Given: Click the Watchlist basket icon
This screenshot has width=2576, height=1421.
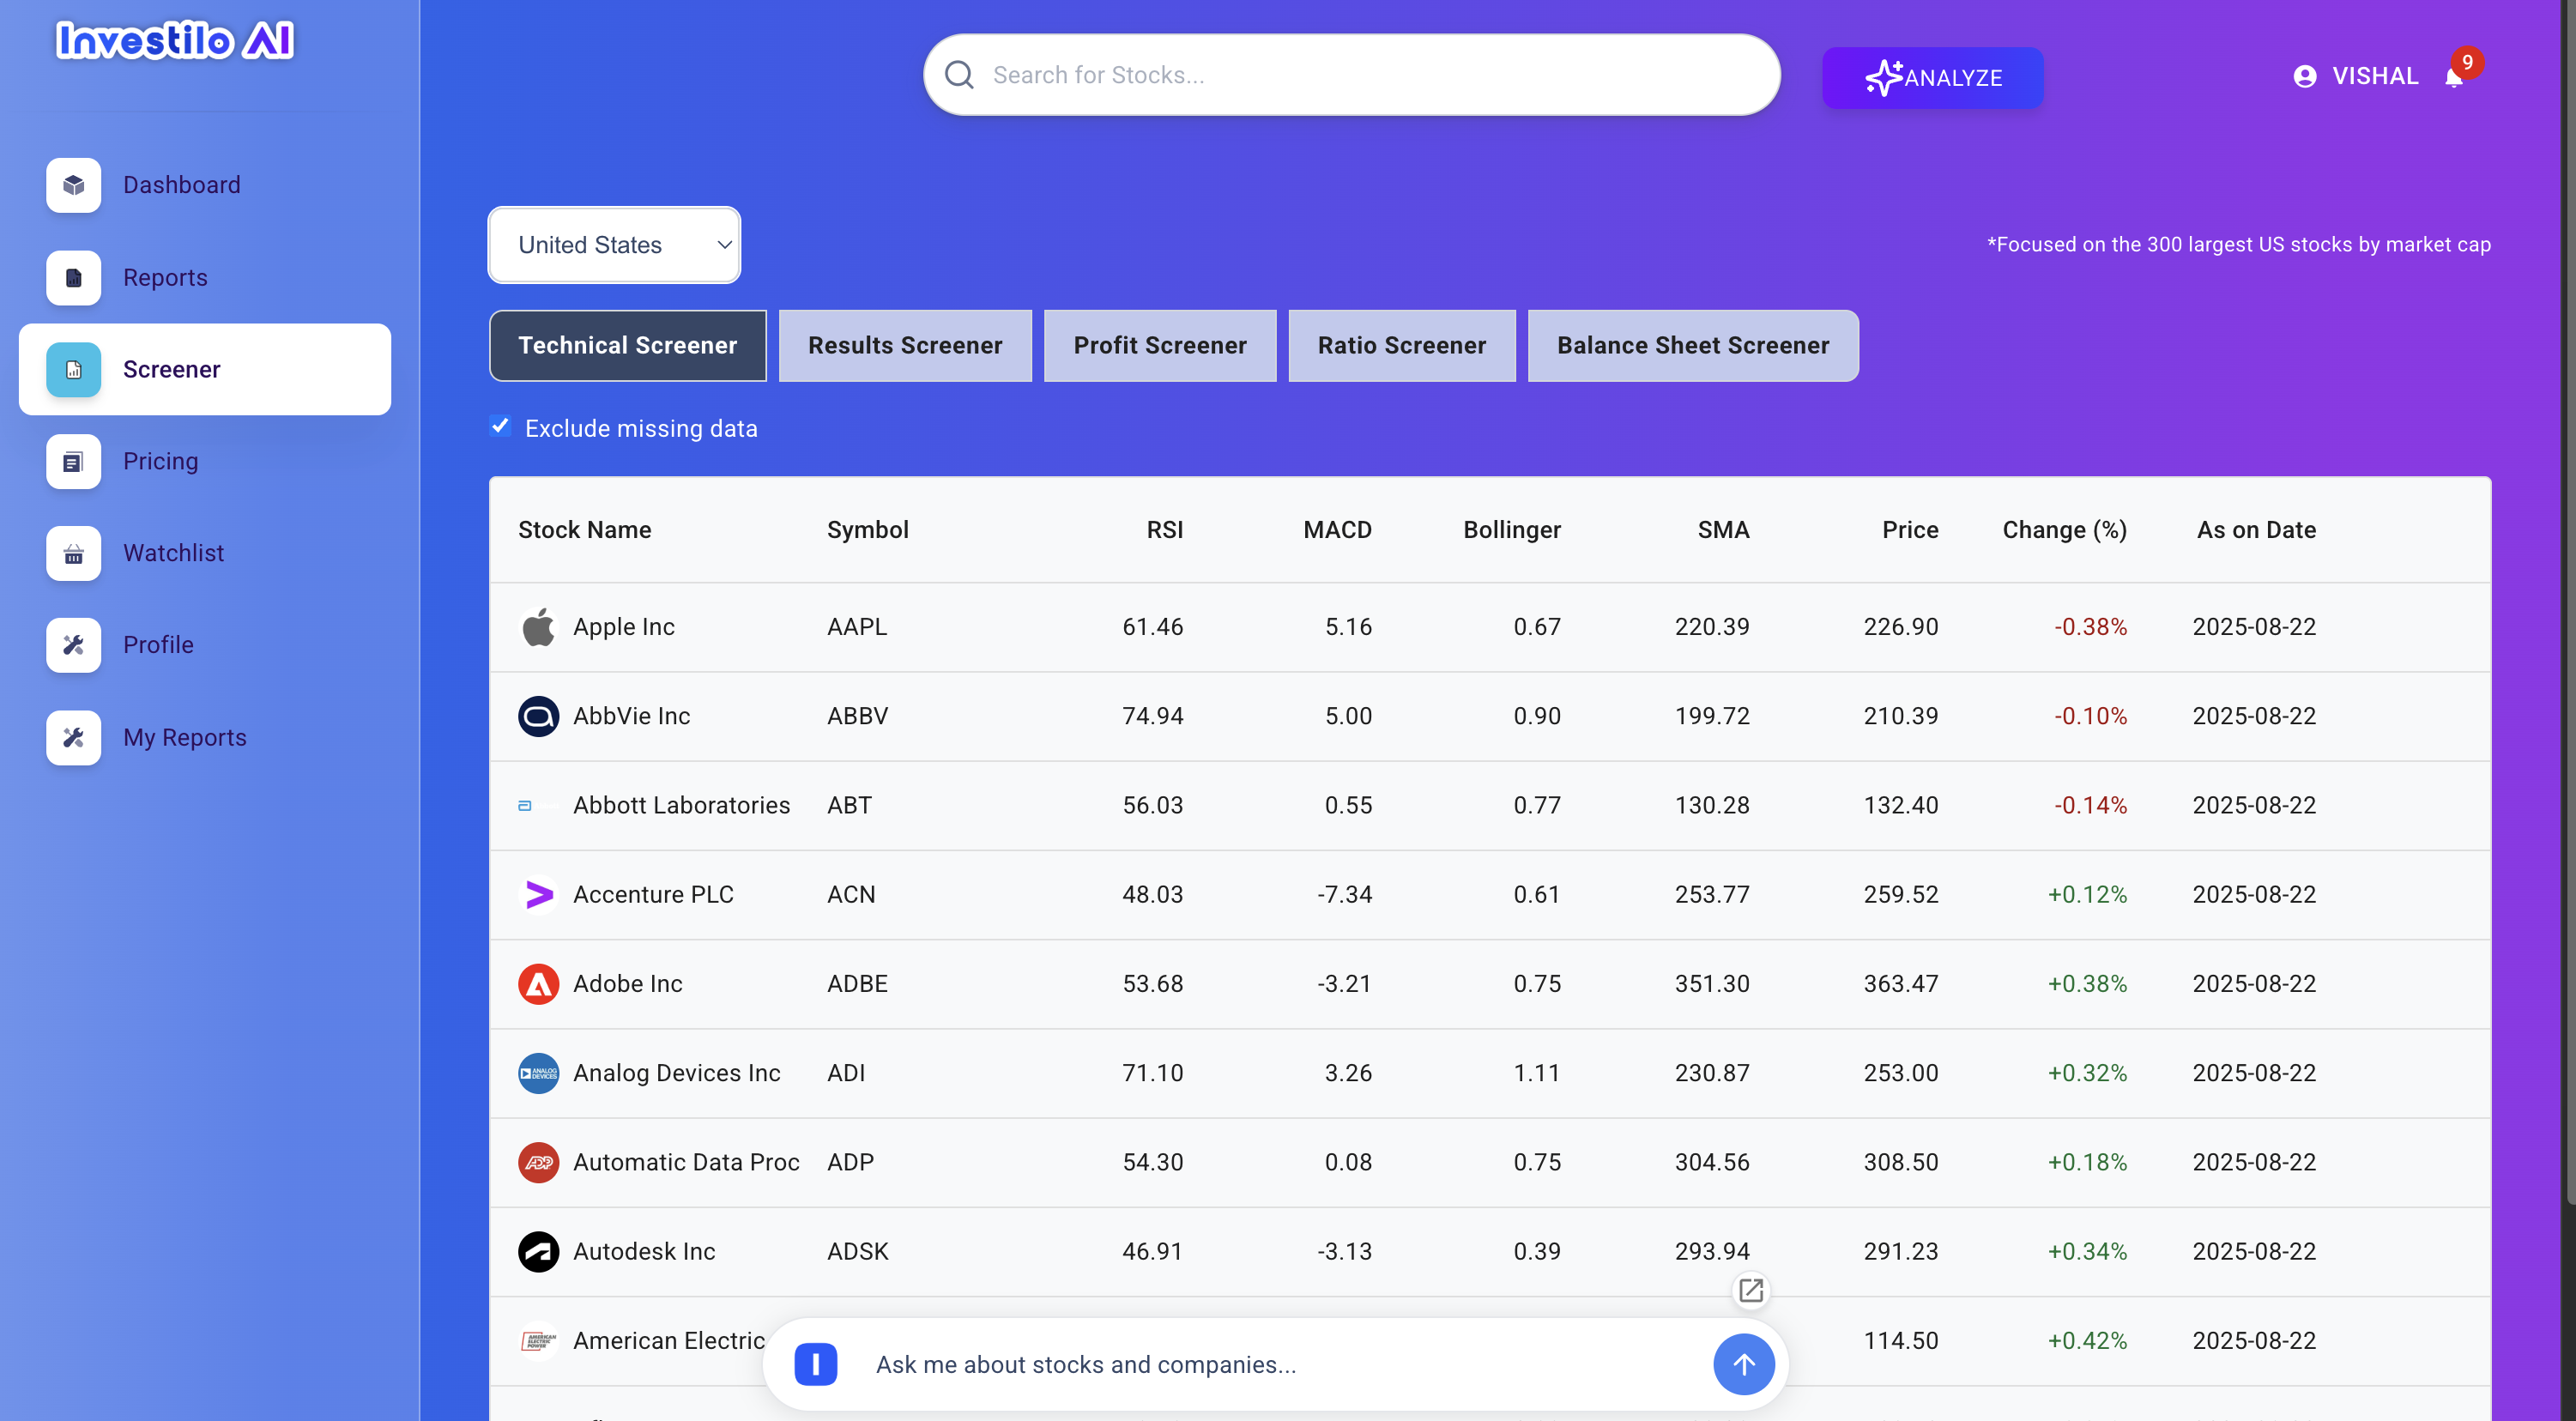Looking at the screenshot, I should [x=73, y=553].
